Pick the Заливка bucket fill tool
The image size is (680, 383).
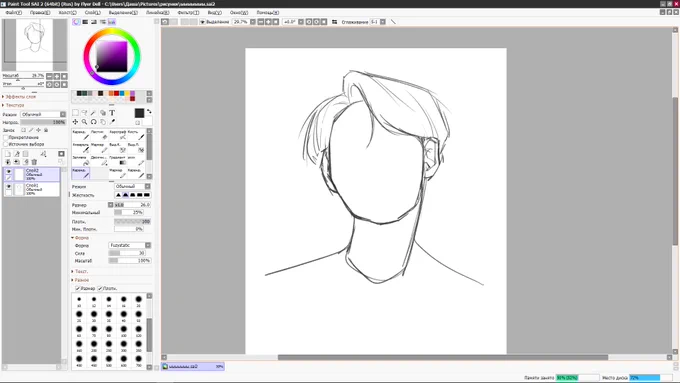pyautogui.click(x=81, y=160)
